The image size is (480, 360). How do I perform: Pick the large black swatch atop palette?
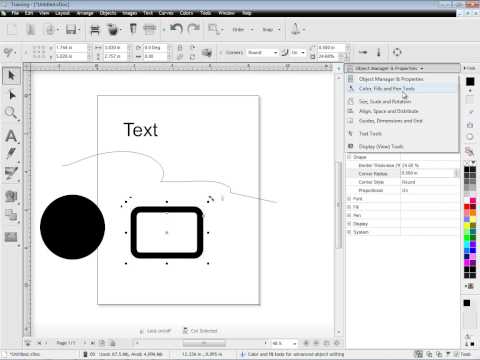470,81
